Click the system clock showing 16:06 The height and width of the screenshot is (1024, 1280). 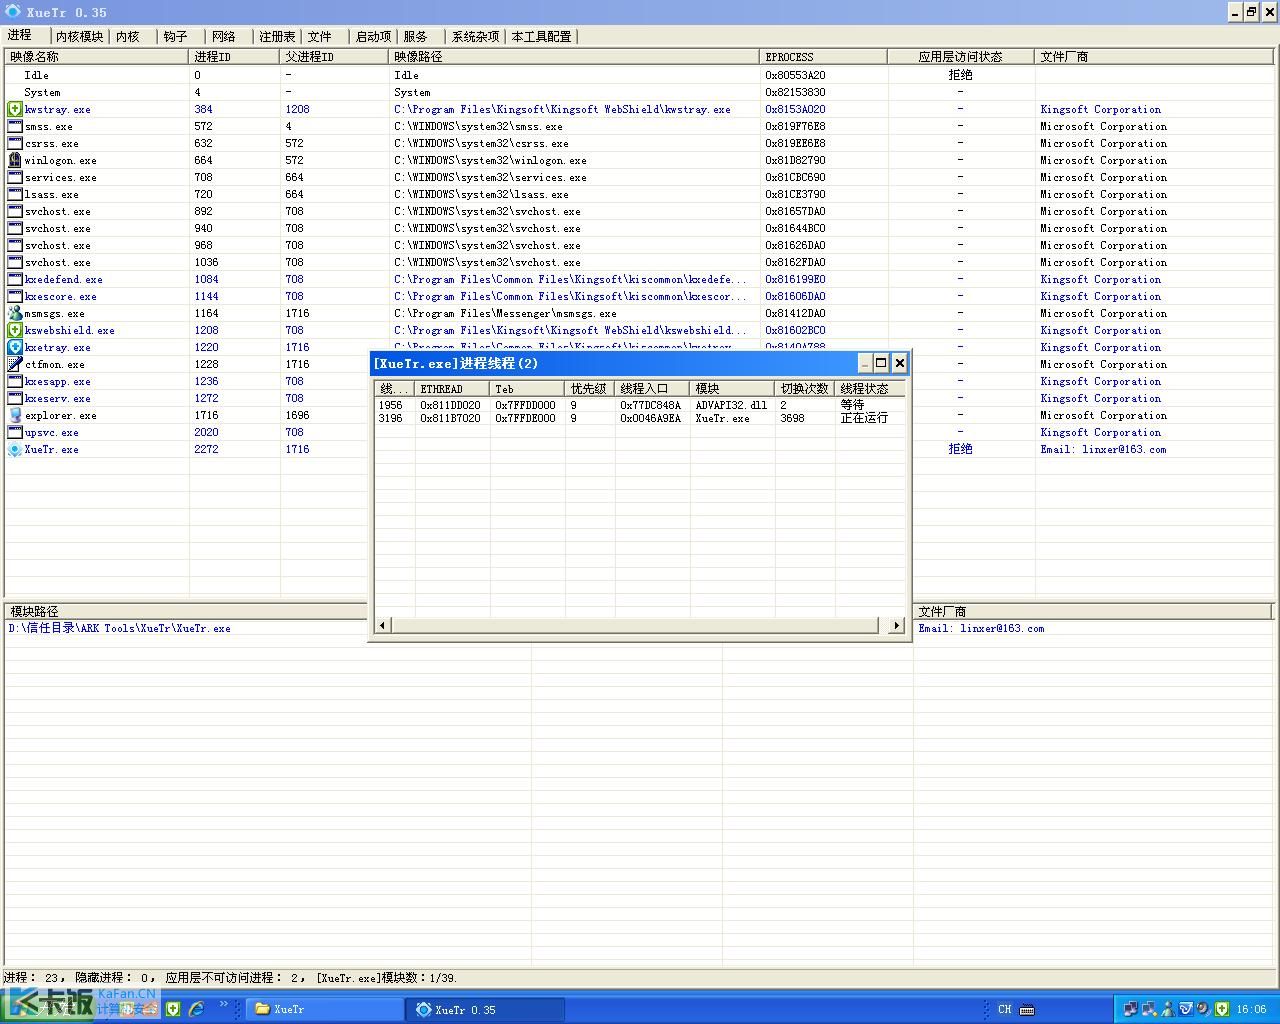pos(1251,1009)
